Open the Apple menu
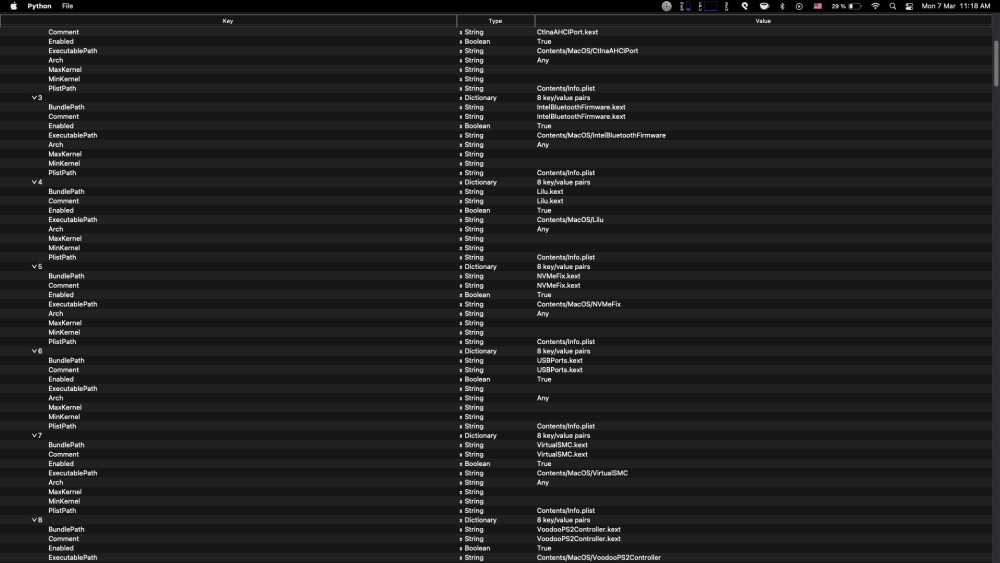 13,6
